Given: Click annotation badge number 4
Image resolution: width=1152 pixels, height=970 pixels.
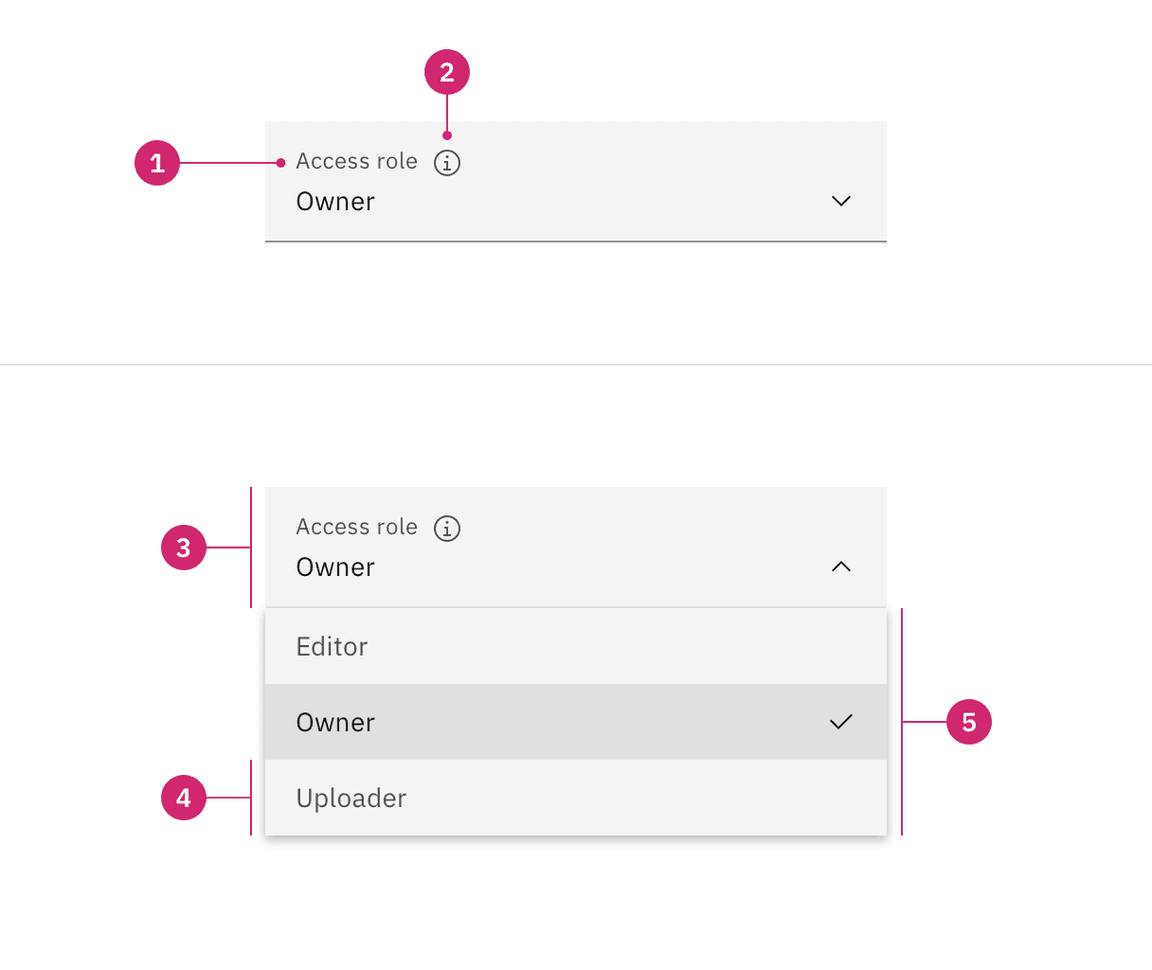Looking at the screenshot, I should tap(183, 798).
